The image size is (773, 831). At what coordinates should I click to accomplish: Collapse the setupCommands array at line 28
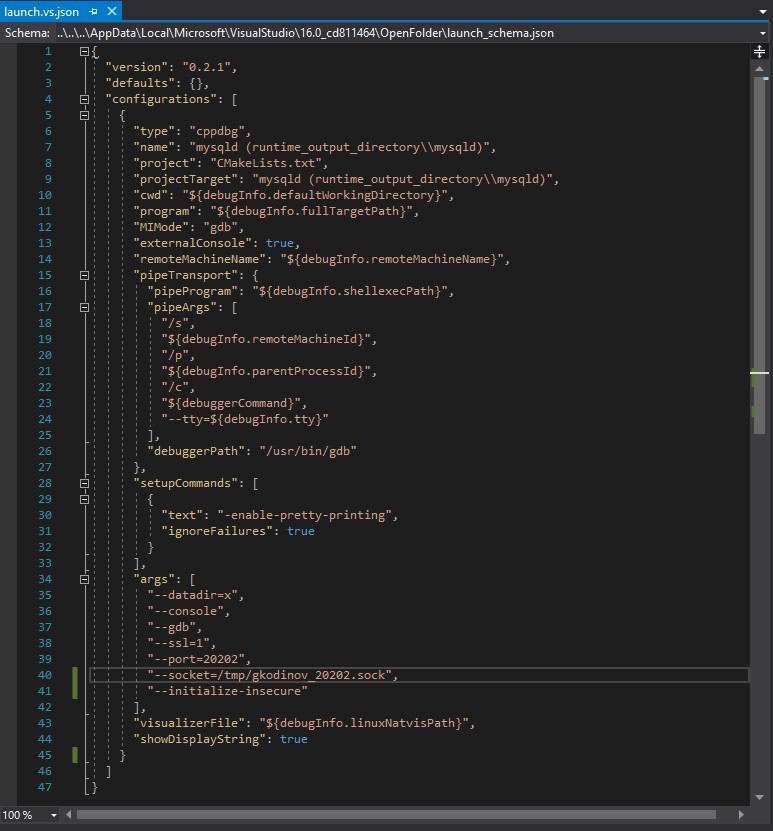coord(84,483)
